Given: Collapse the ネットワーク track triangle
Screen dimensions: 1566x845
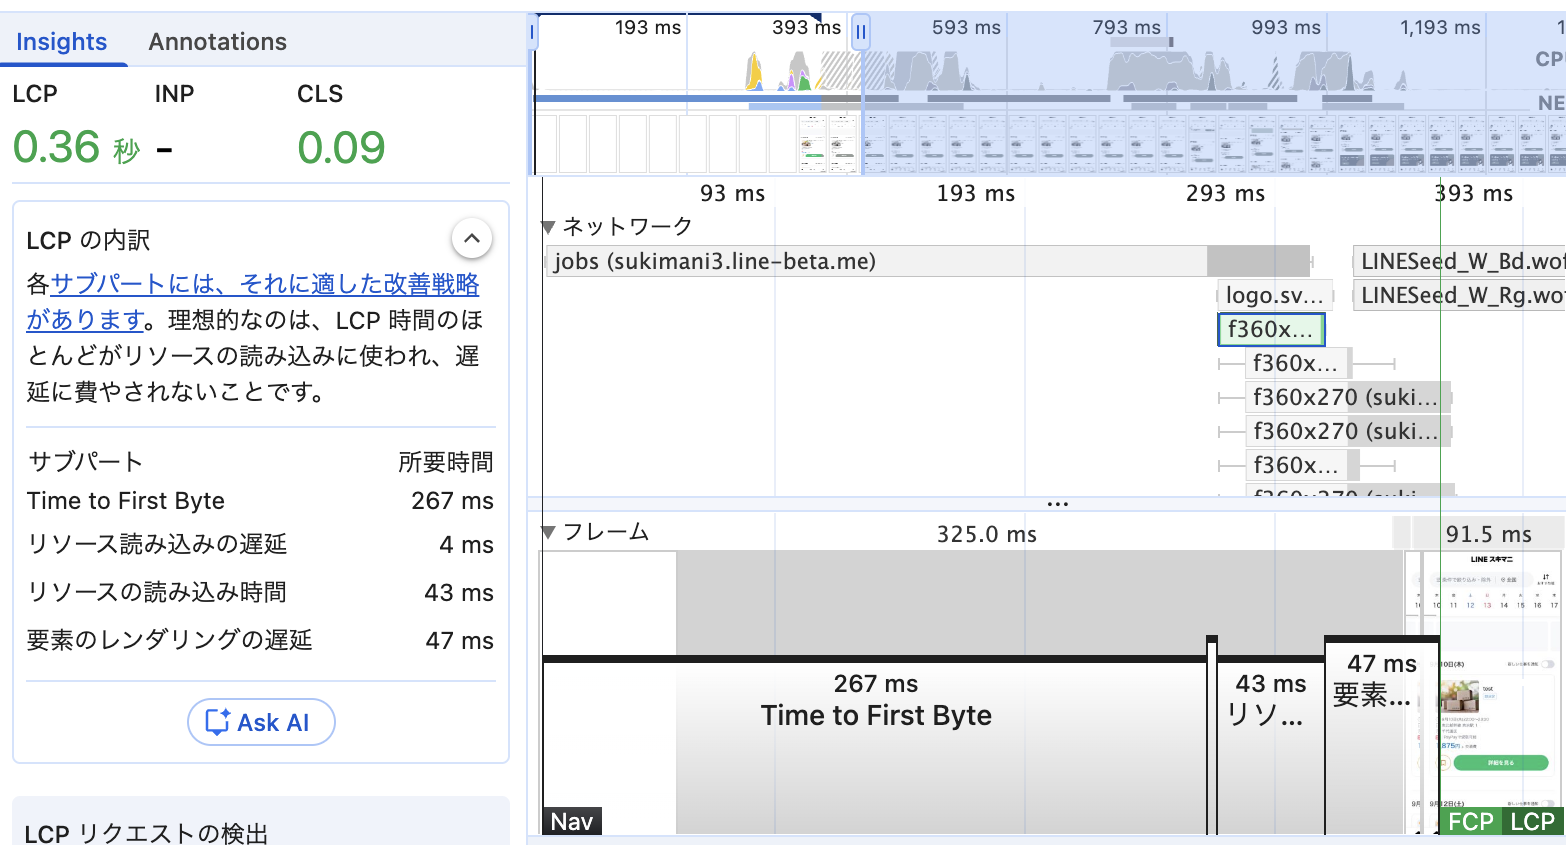Looking at the screenshot, I should [x=548, y=227].
